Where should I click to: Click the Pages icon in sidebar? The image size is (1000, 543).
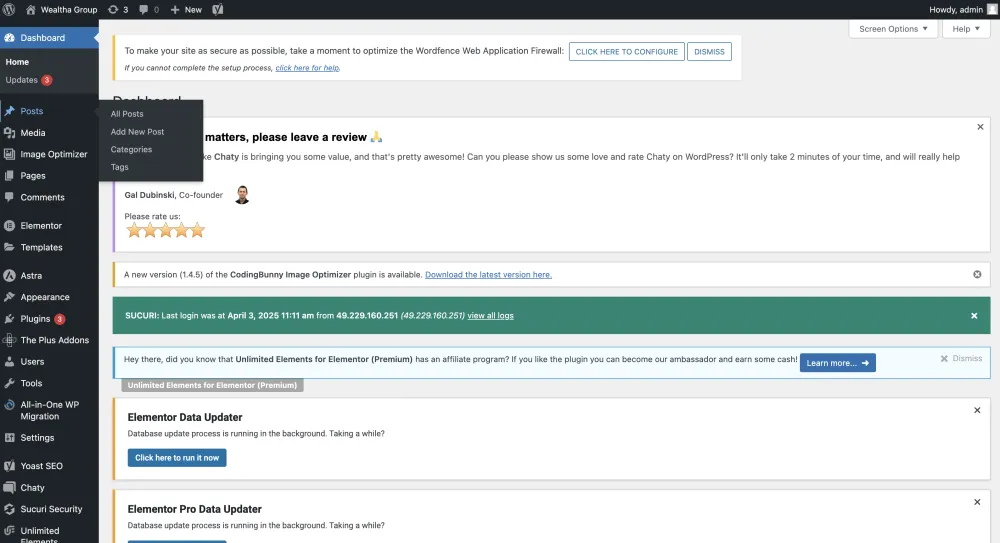pyautogui.click(x=10, y=175)
